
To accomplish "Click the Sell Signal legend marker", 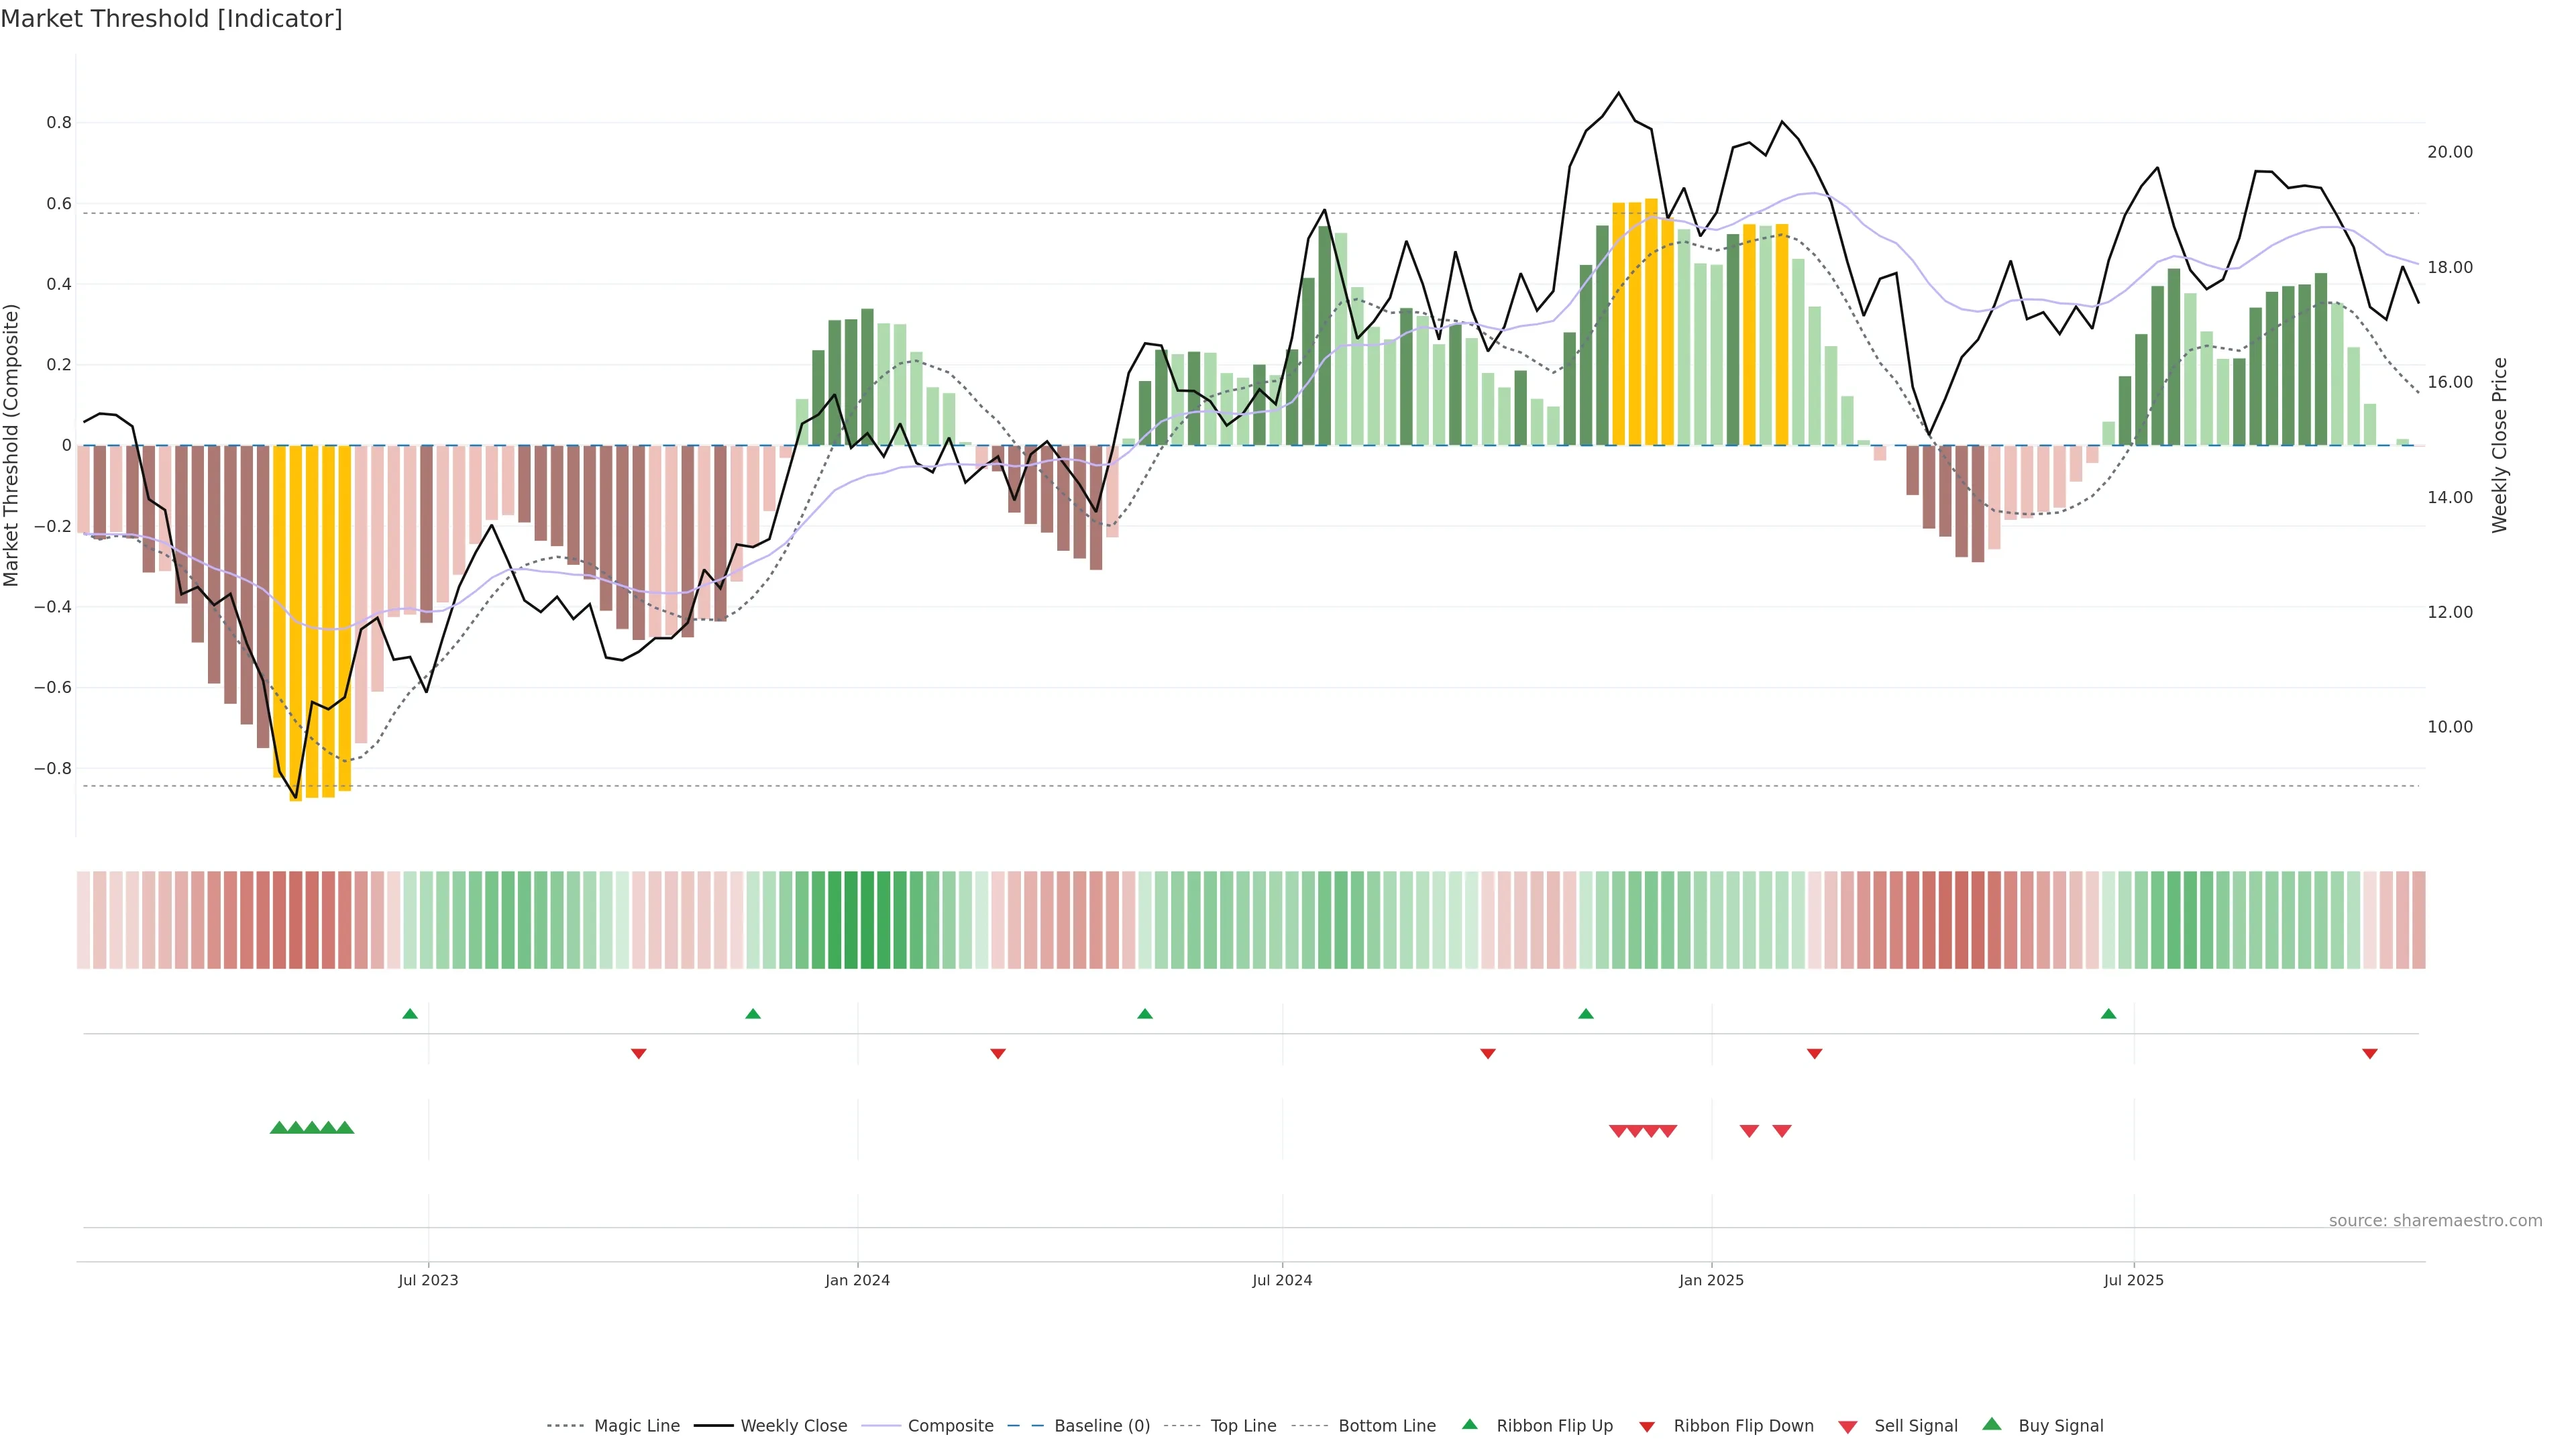I will pos(1848,1427).
